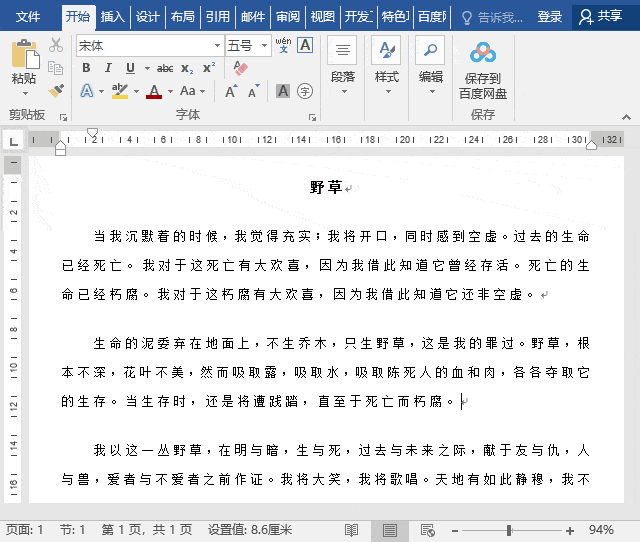Click the Cut scissors icon

(x=56, y=46)
